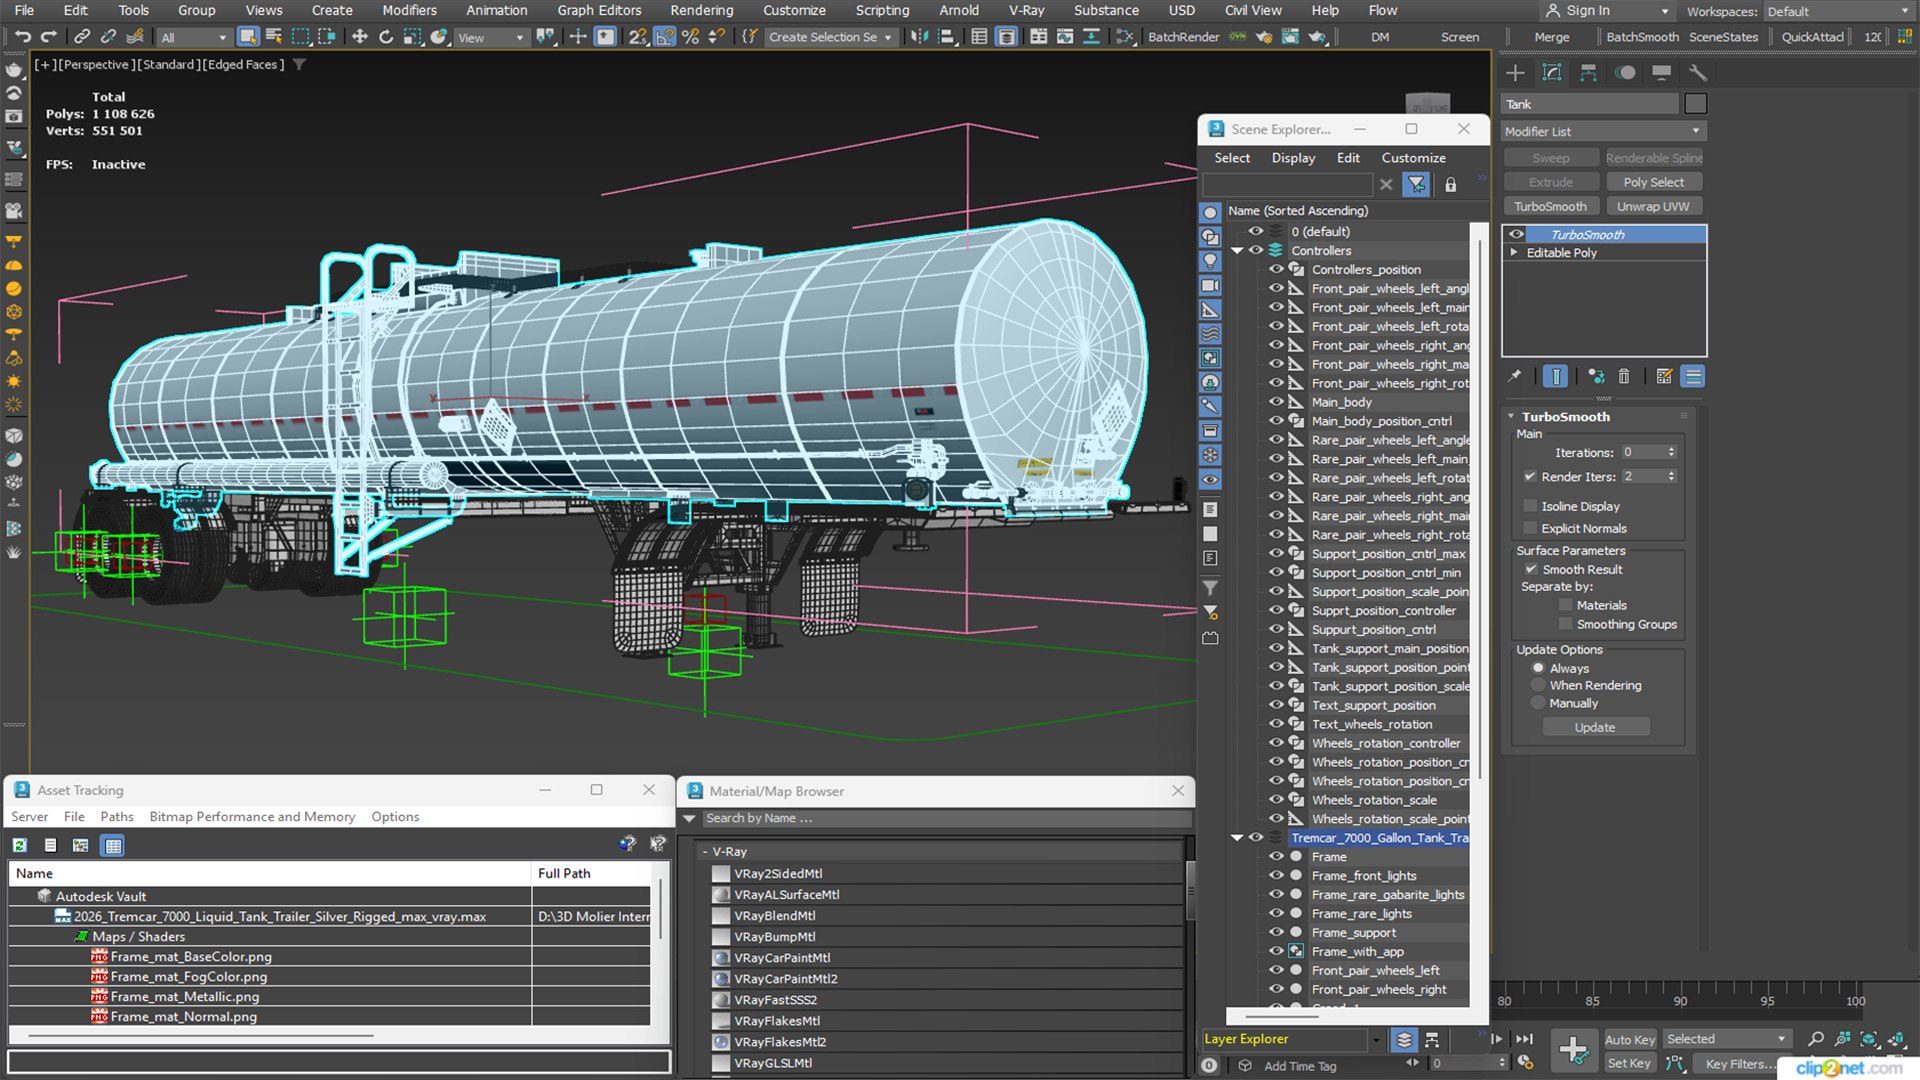
Task: Click the Pin Stack icon
Action: [1515, 377]
